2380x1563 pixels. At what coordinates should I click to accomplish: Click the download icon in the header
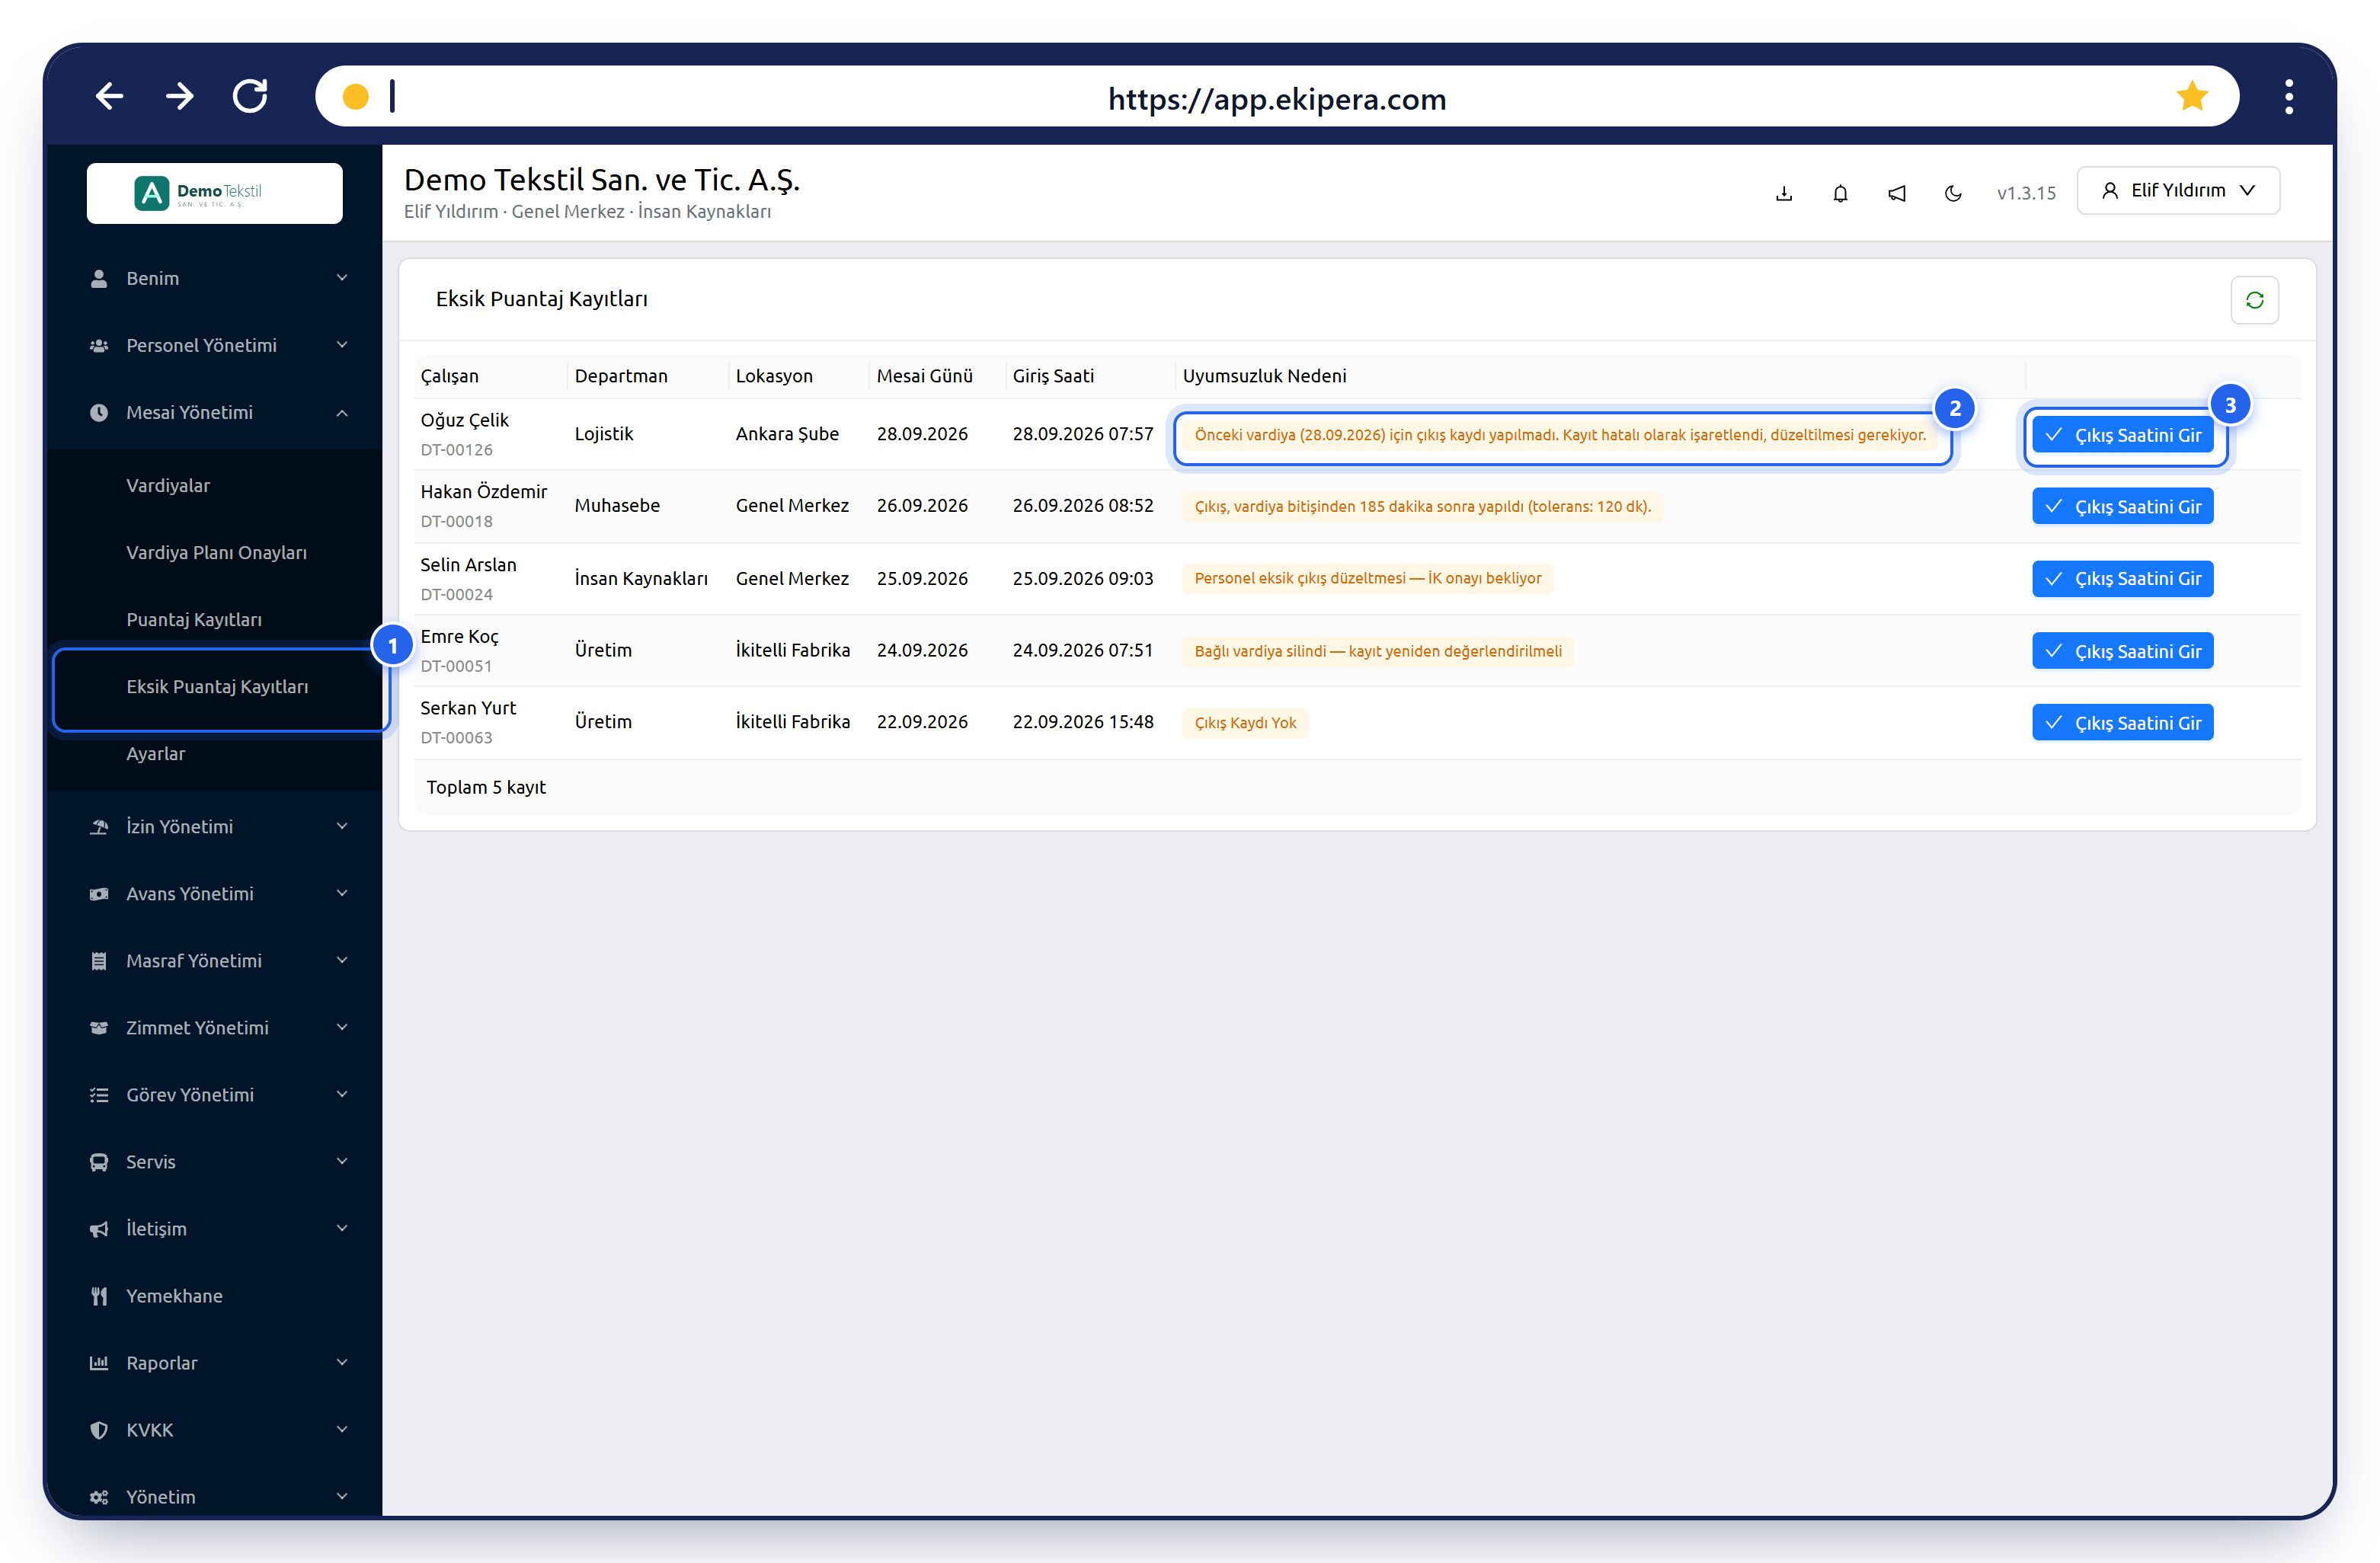click(x=1783, y=193)
